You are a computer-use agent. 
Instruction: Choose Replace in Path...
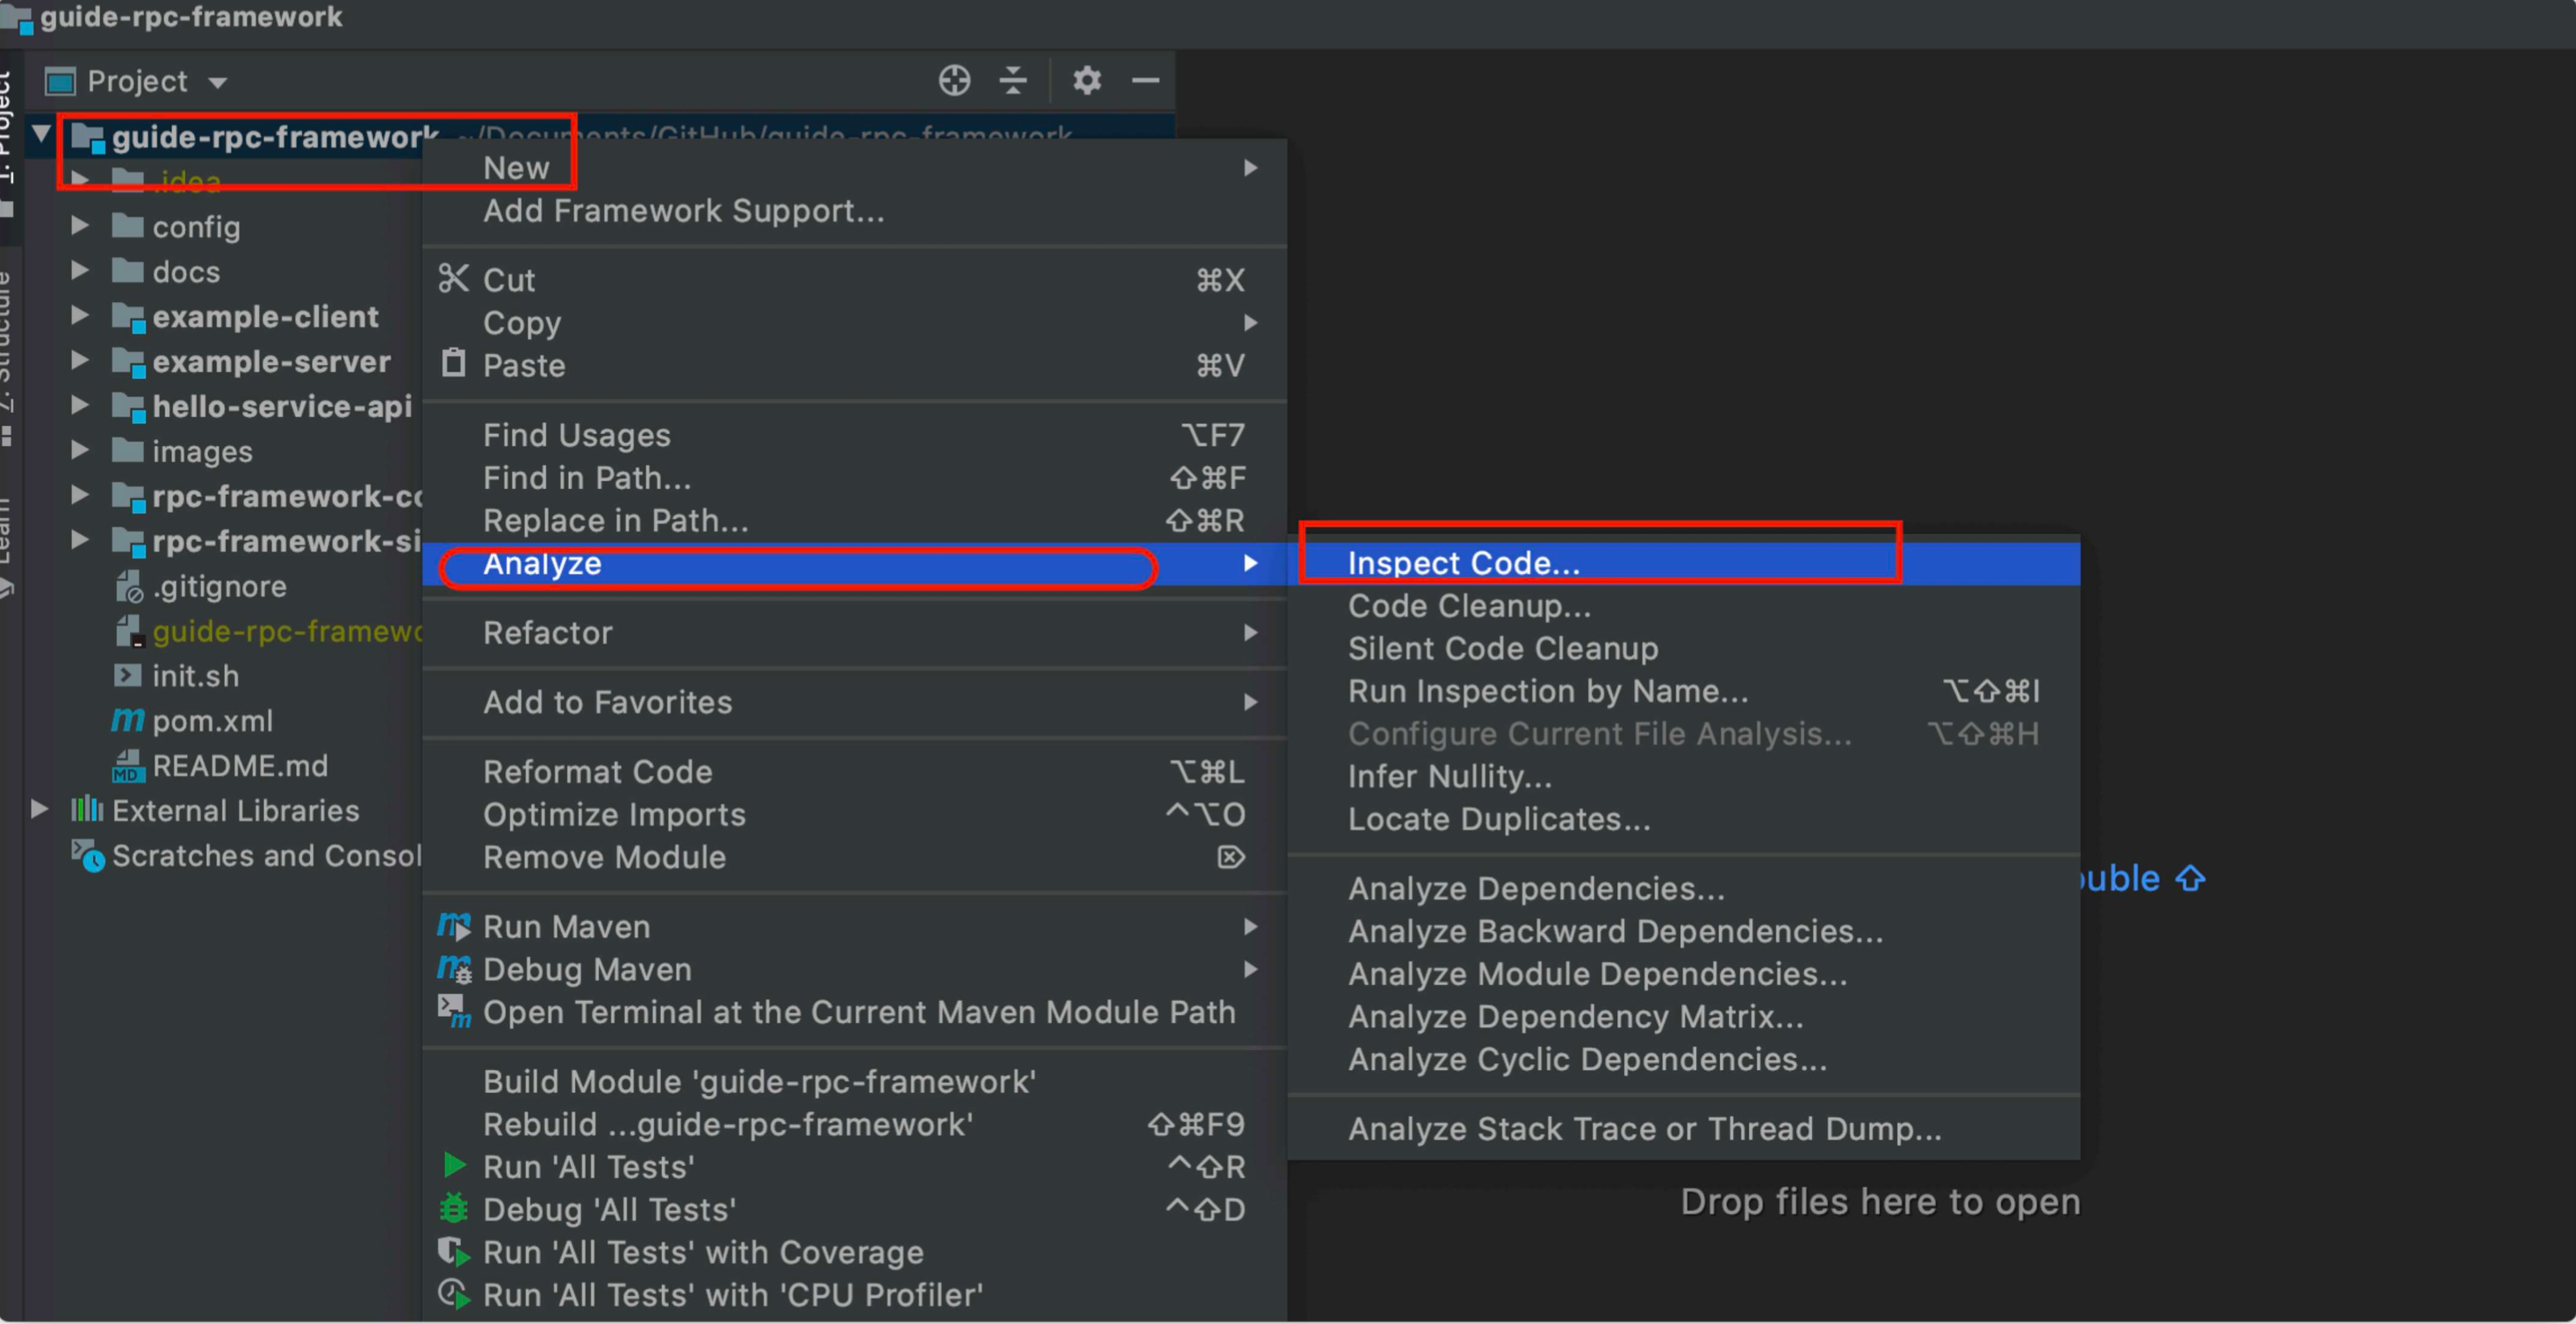(855, 520)
